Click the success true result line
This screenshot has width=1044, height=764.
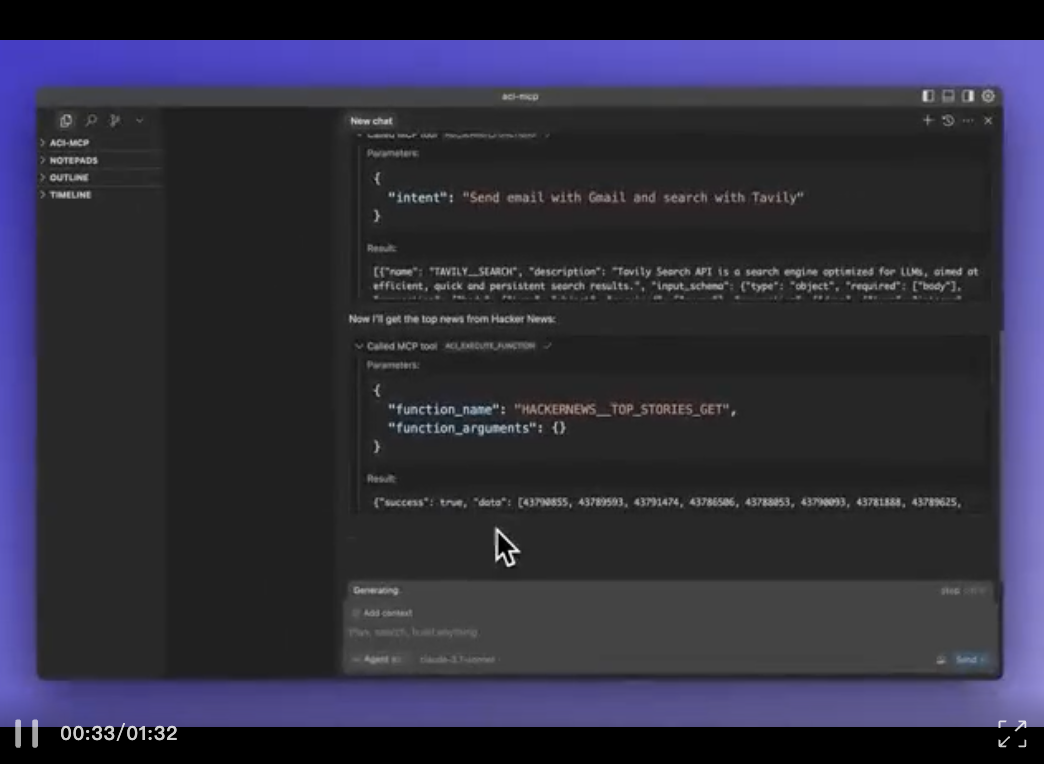tap(667, 502)
